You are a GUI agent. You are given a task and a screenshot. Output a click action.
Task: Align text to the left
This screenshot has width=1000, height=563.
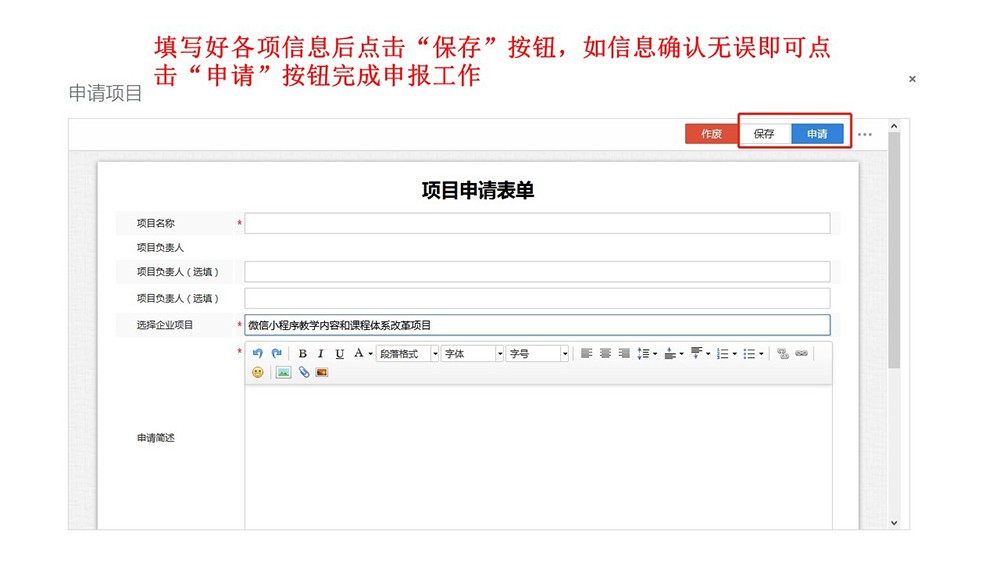coord(587,354)
